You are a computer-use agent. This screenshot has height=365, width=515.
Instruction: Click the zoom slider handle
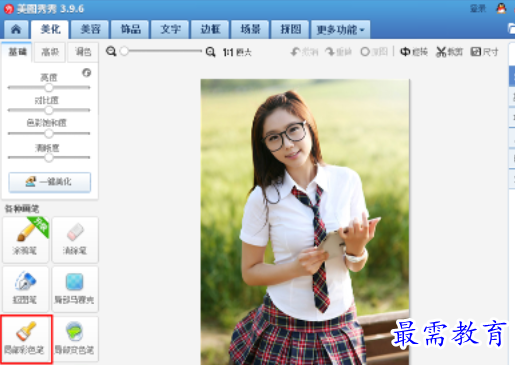coord(124,51)
